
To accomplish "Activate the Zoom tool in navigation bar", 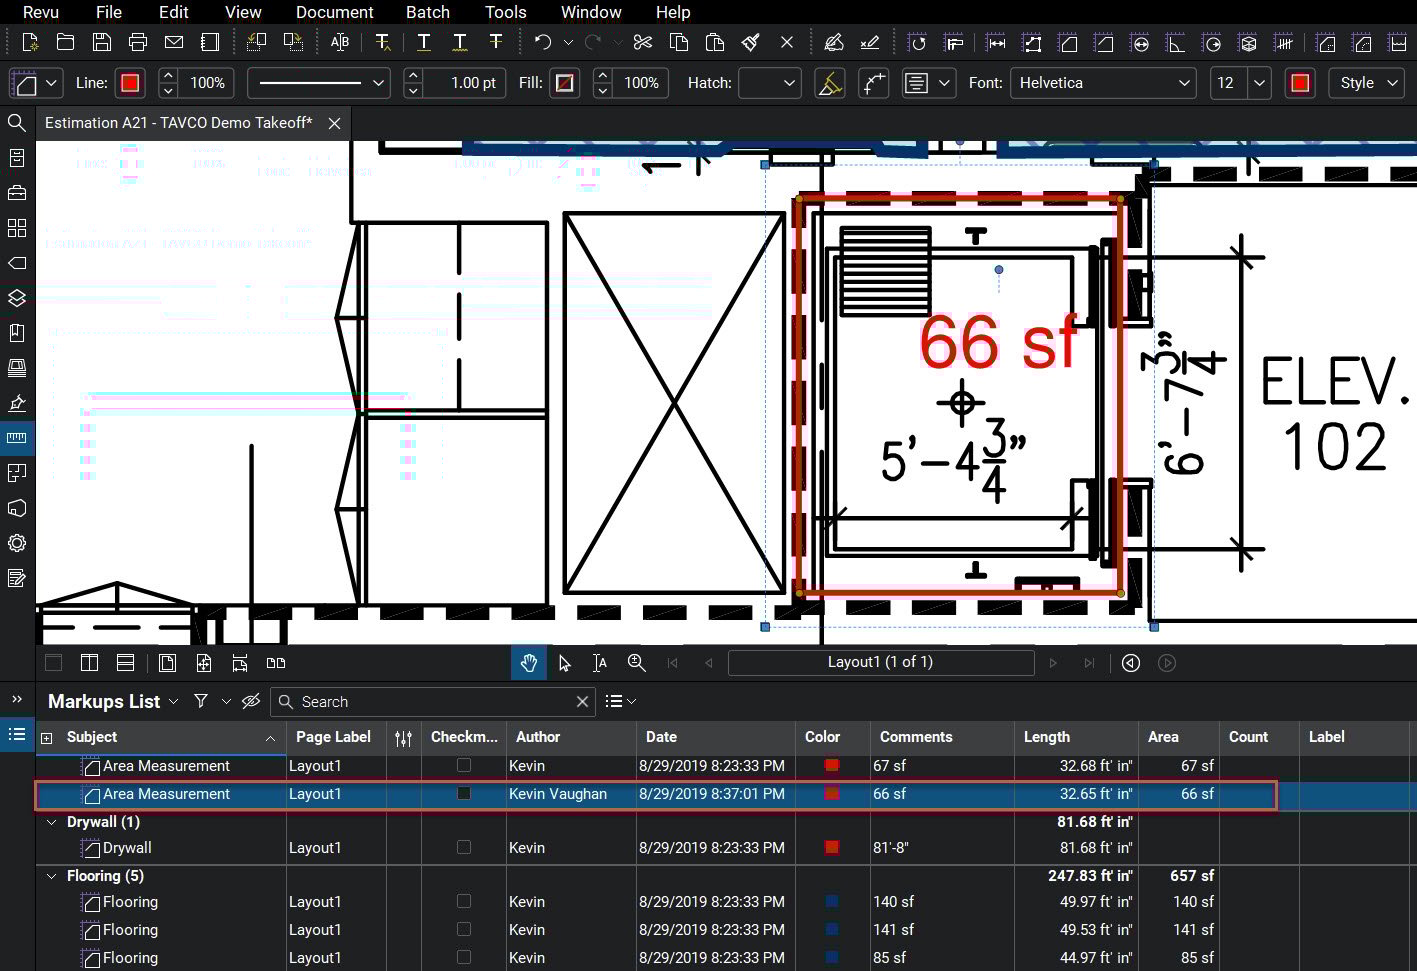I will point(636,662).
